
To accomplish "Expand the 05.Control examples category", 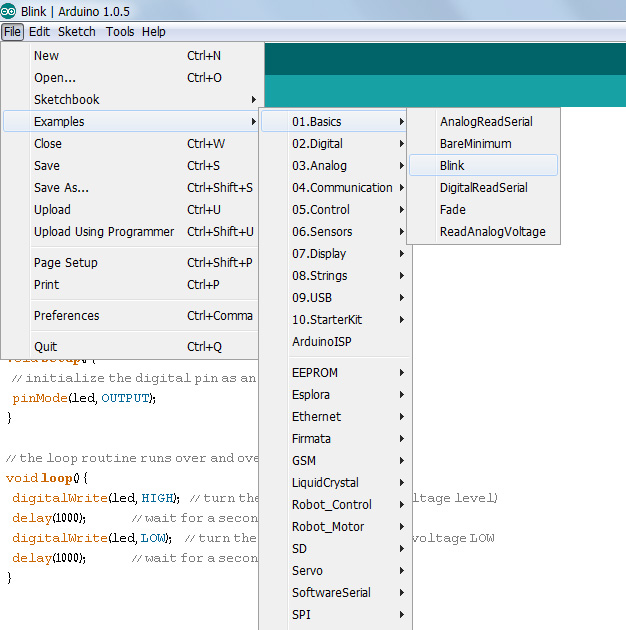I will [334, 210].
